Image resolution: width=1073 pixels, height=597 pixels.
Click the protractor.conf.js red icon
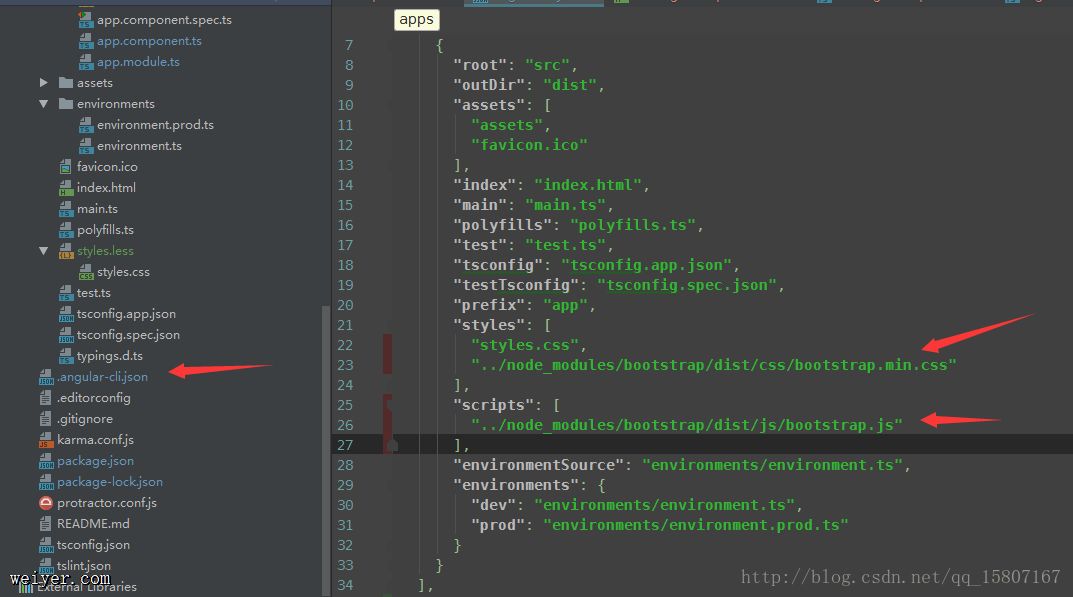pyautogui.click(x=46, y=503)
